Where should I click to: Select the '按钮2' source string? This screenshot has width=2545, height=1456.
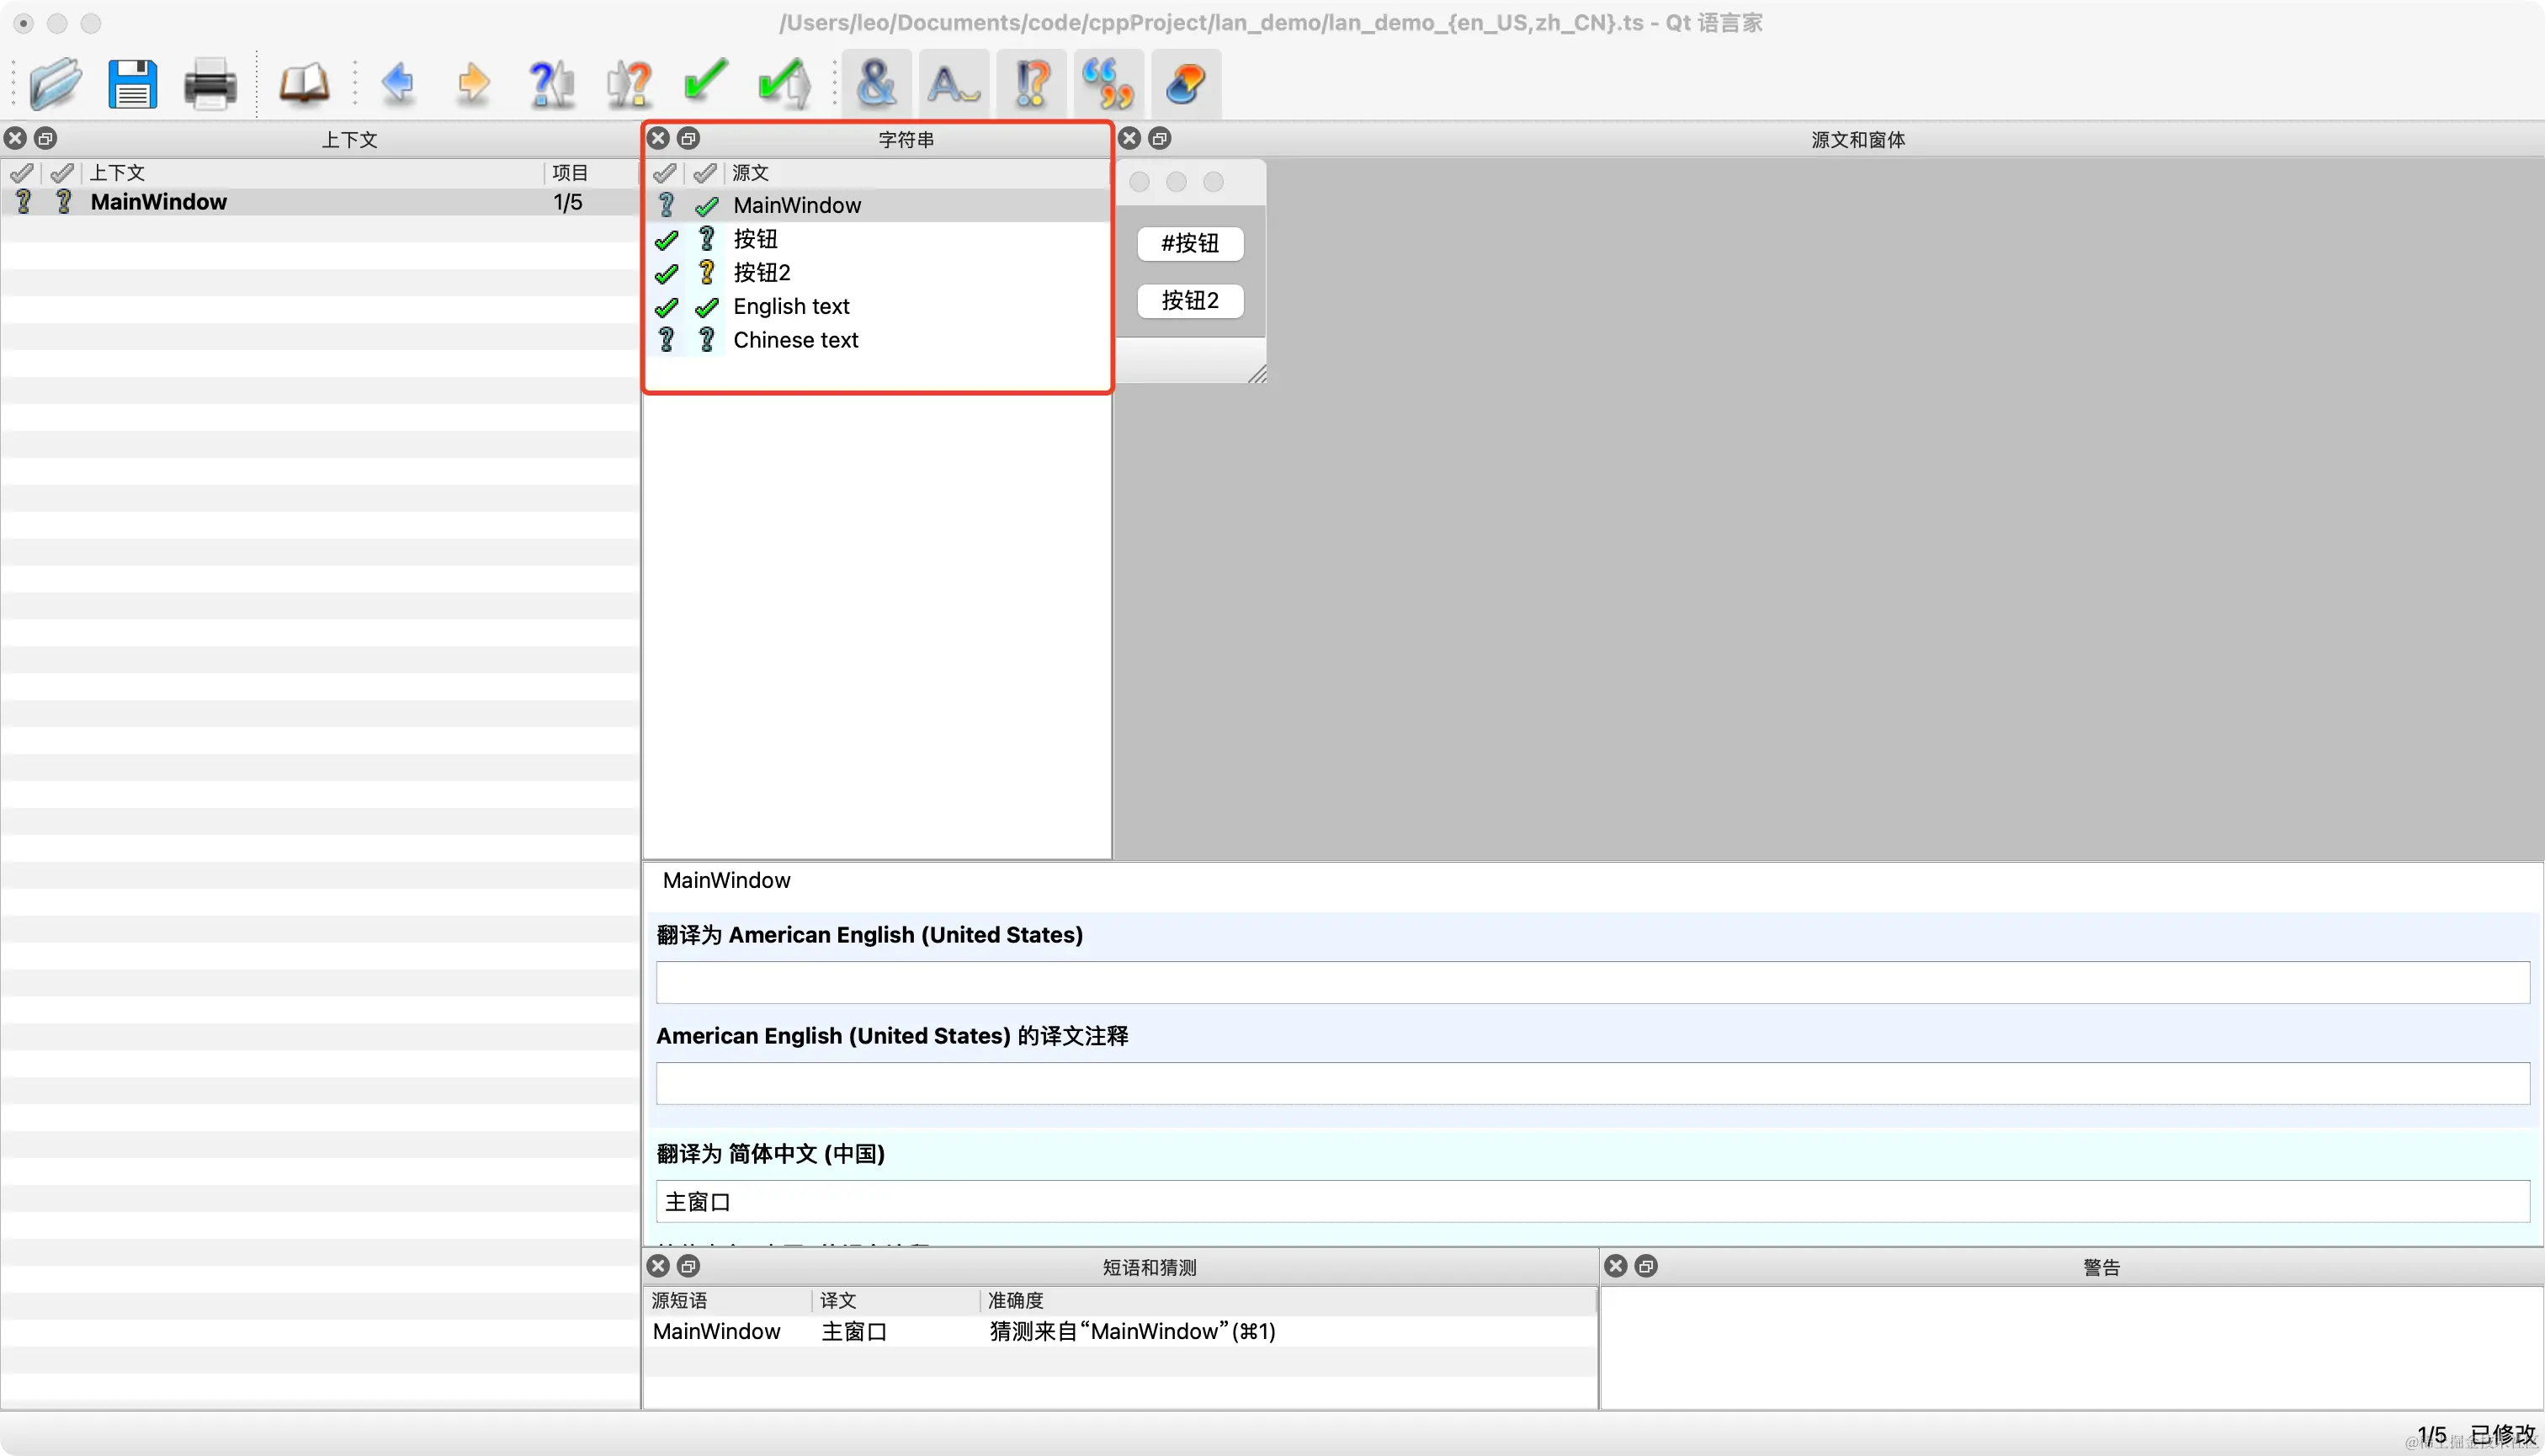(762, 273)
